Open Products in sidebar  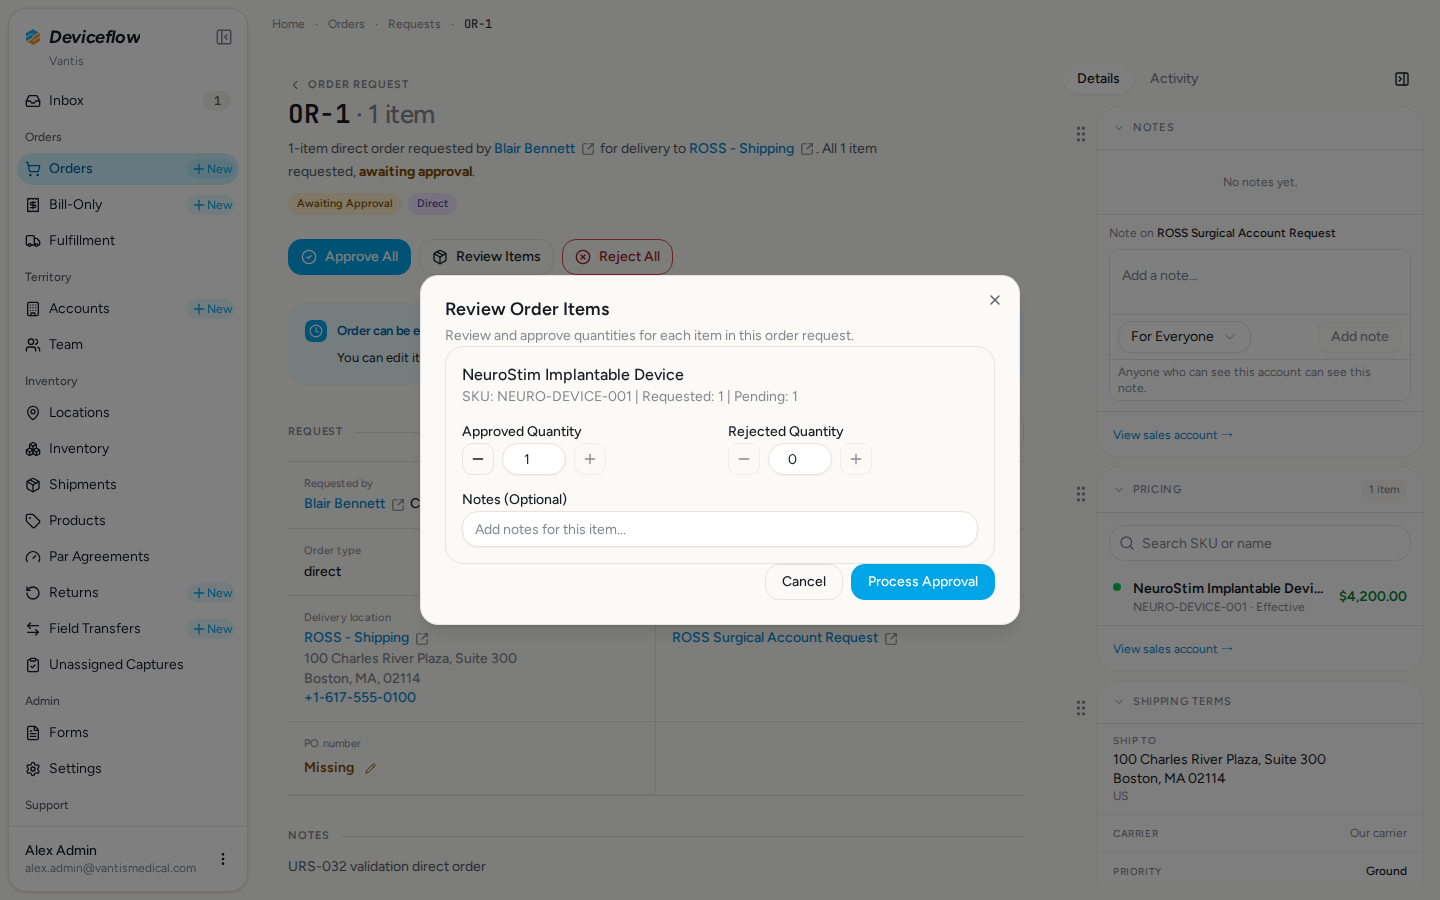pos(128,521)
